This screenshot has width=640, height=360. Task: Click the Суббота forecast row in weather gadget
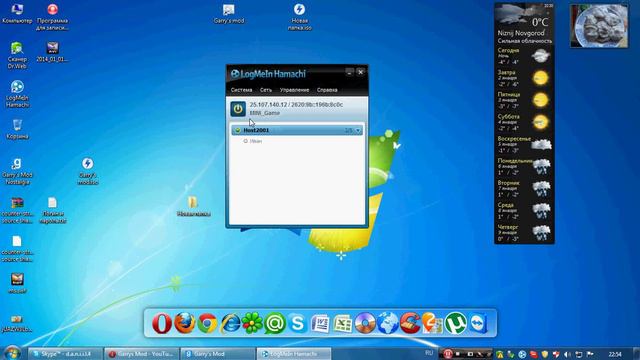(x=524, y=122)
